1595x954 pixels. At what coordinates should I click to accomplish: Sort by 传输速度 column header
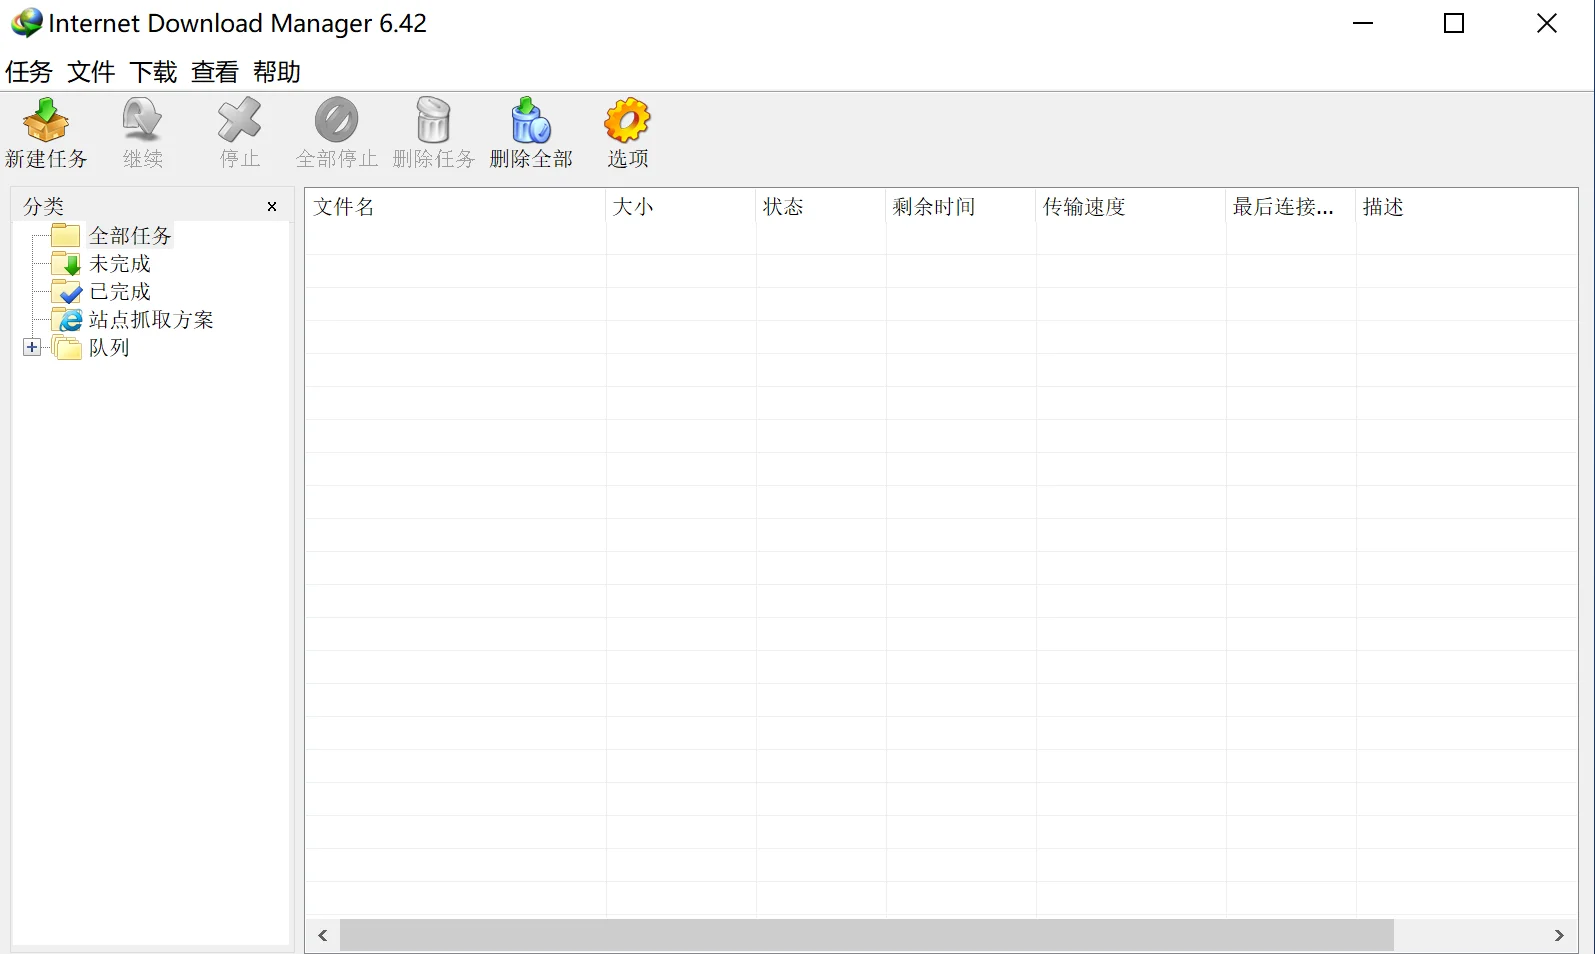[x=1130, y=206]
